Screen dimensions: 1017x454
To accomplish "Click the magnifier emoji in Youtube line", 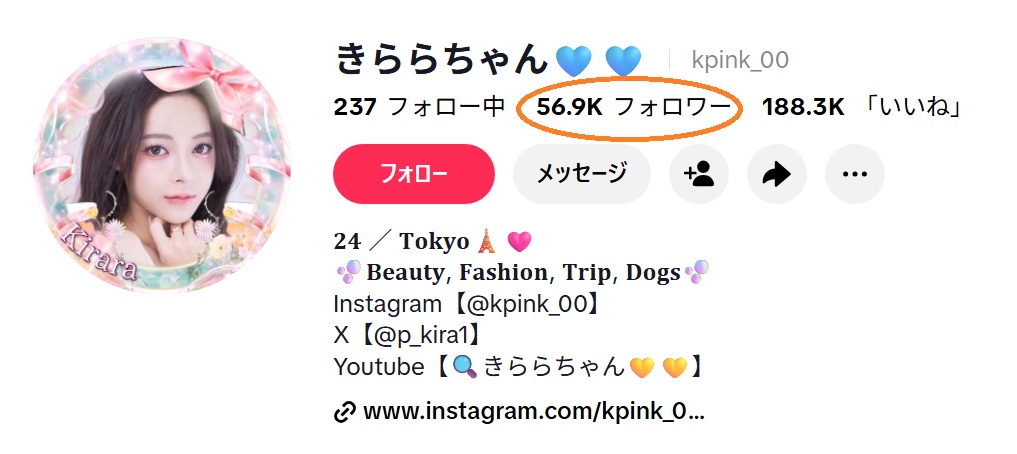I will point(464,367).
